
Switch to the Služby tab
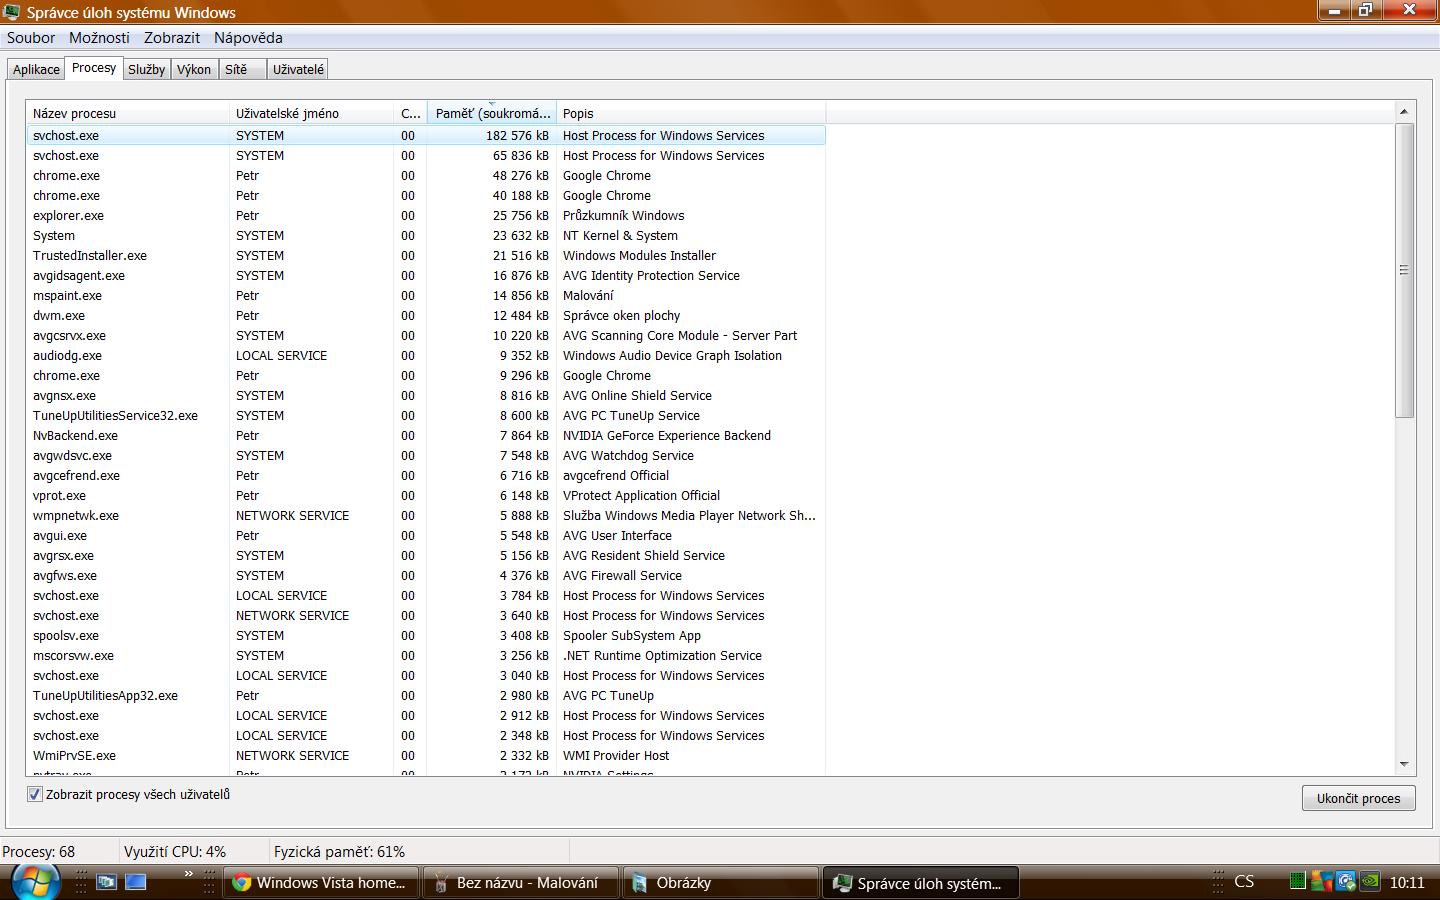pos(146,69)
